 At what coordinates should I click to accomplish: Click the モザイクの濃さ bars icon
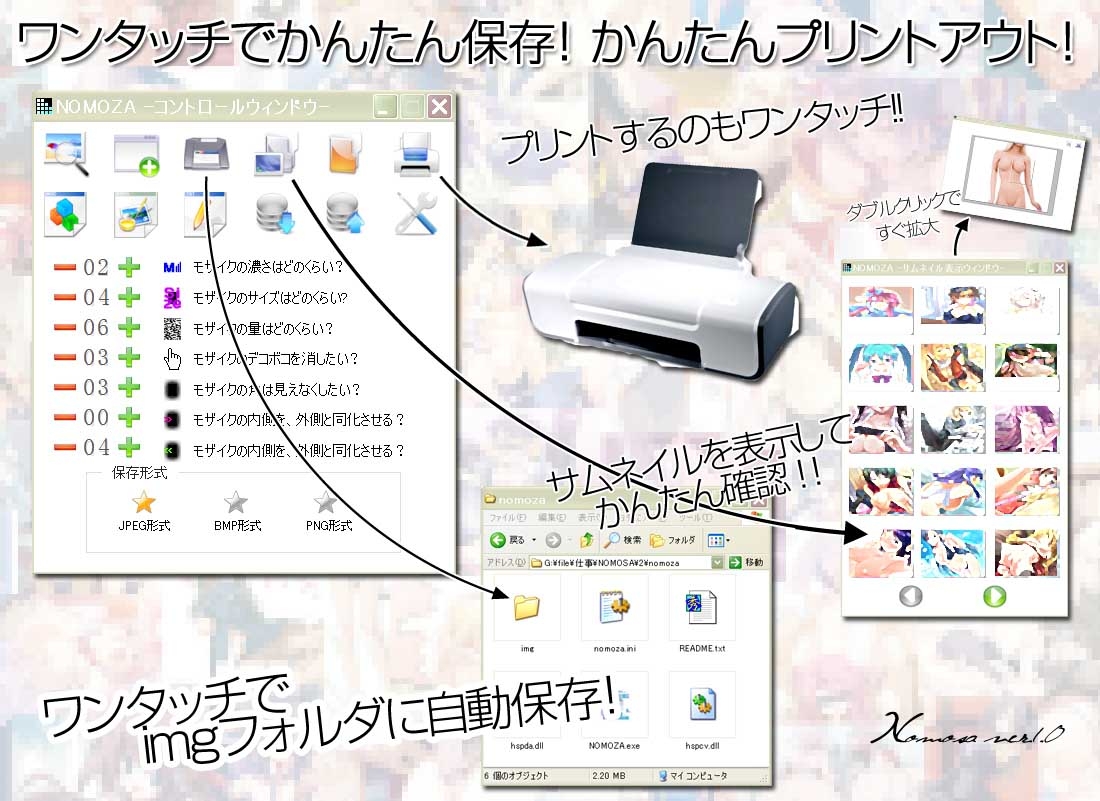[172, 267]
